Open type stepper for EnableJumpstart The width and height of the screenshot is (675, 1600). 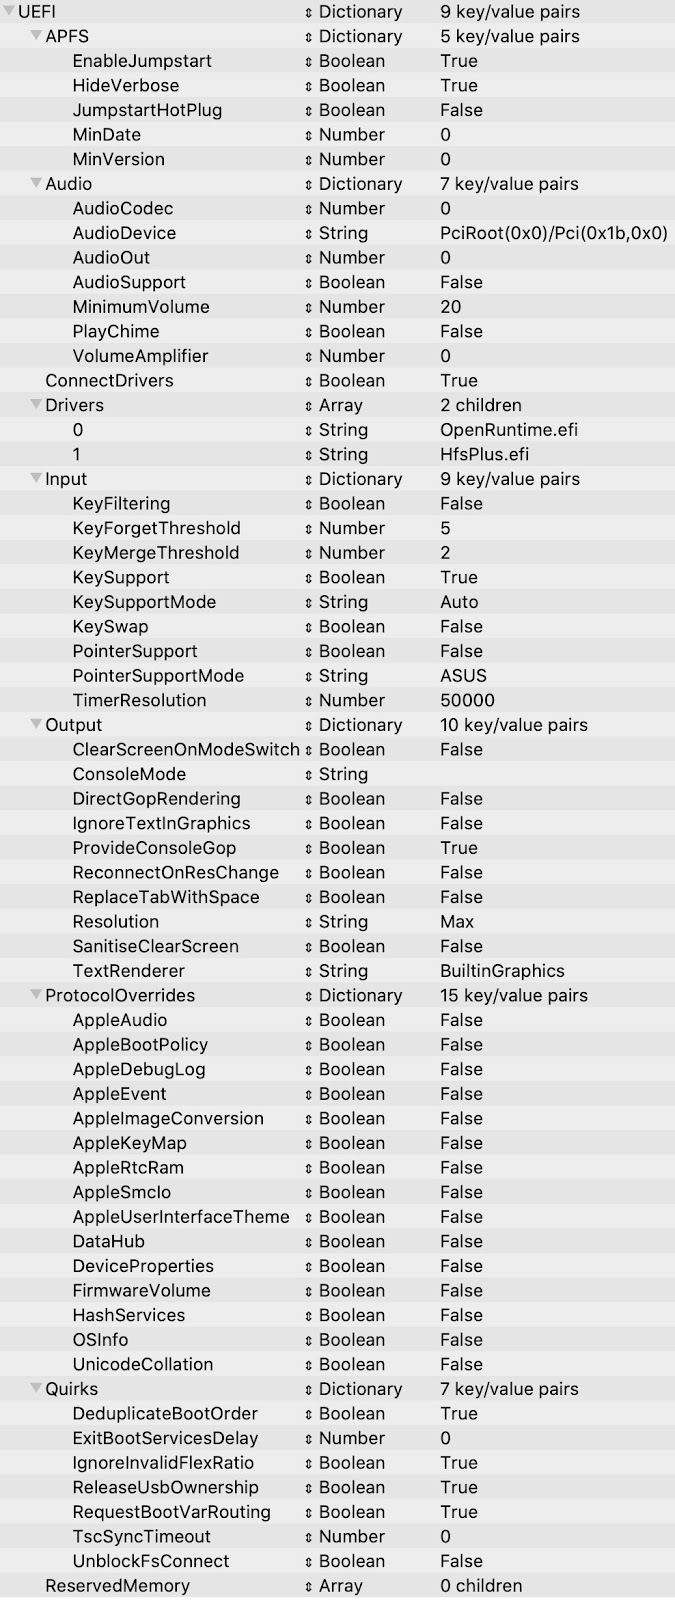point(309,61)
